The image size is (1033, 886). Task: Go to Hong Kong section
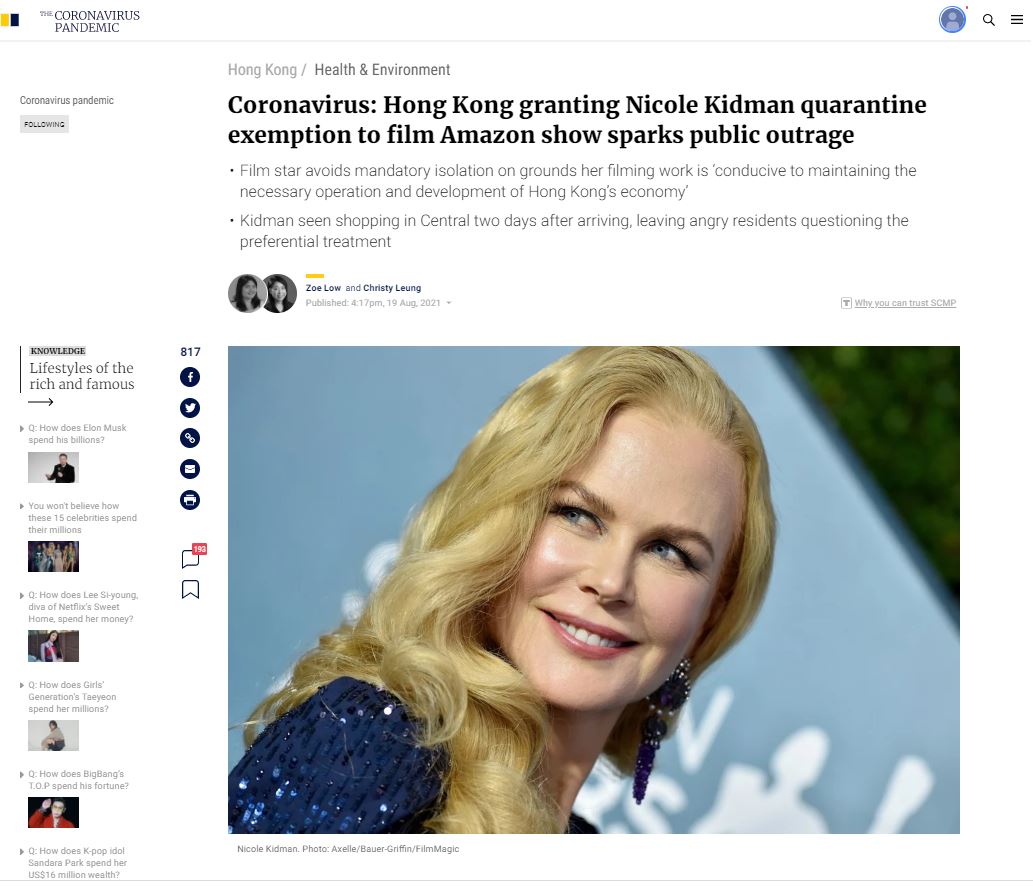point(262,70)
